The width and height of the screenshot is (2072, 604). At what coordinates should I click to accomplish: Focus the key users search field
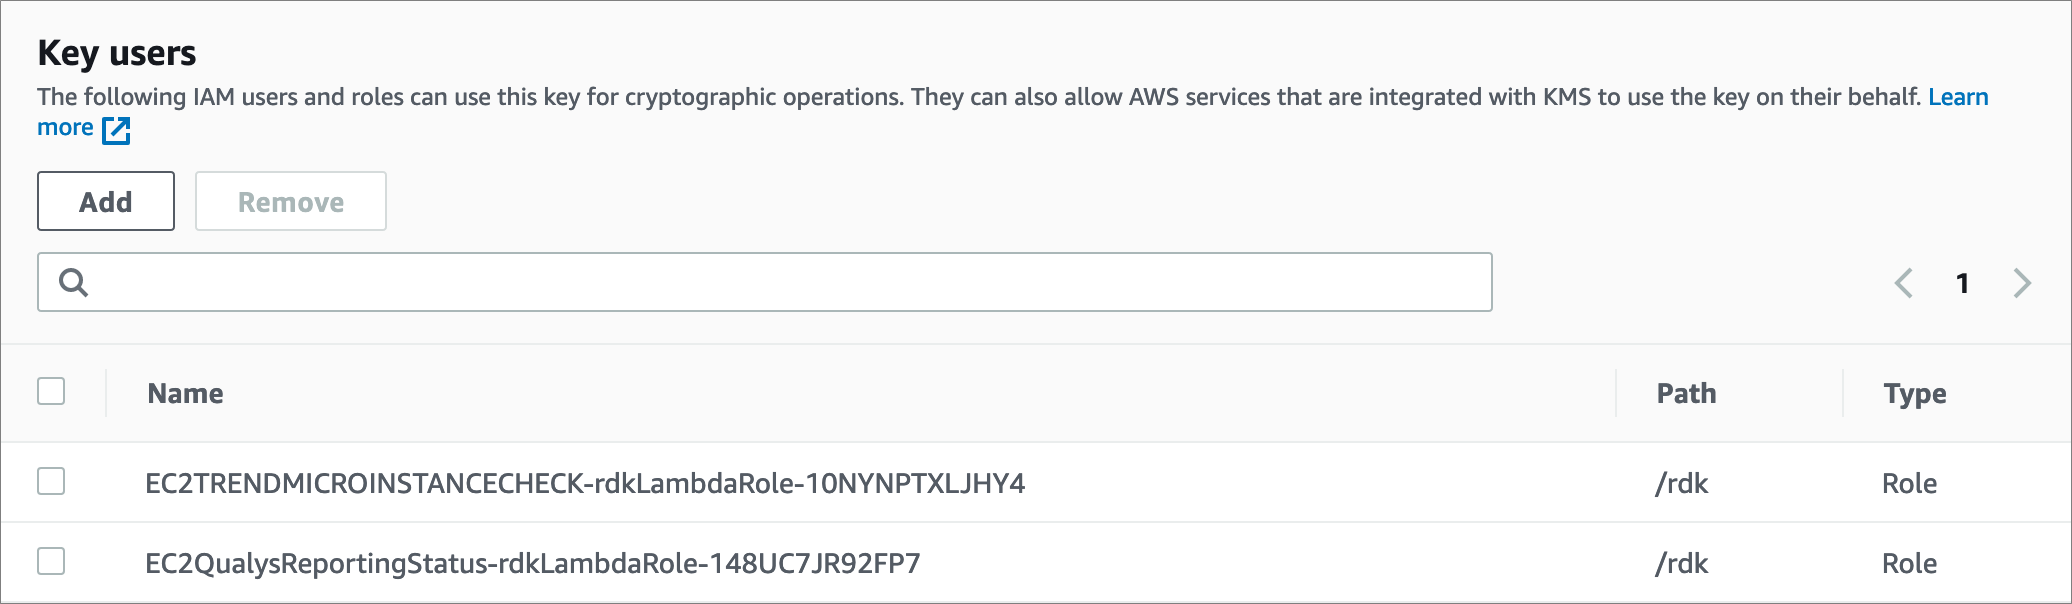coord(765,282)
